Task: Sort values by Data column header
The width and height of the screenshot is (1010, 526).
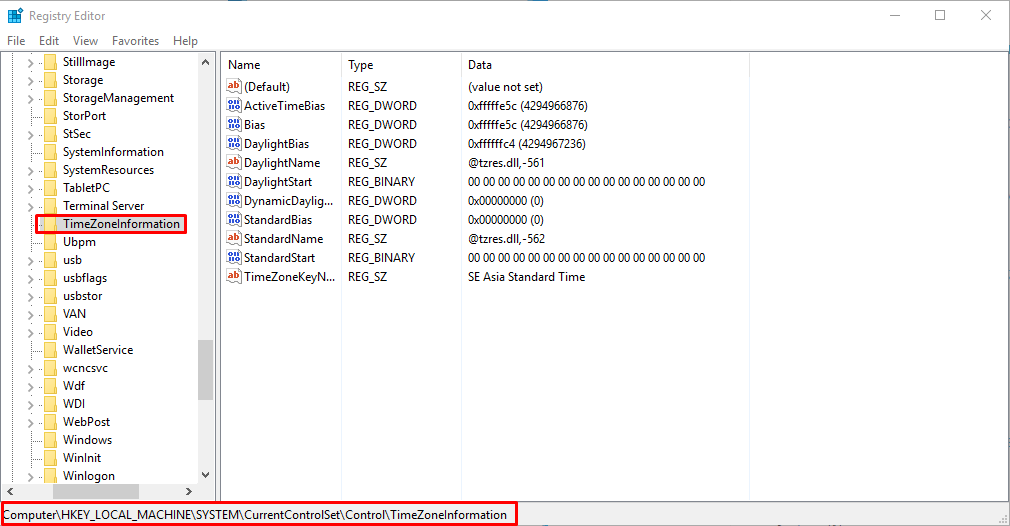Action: coord(605,65)
